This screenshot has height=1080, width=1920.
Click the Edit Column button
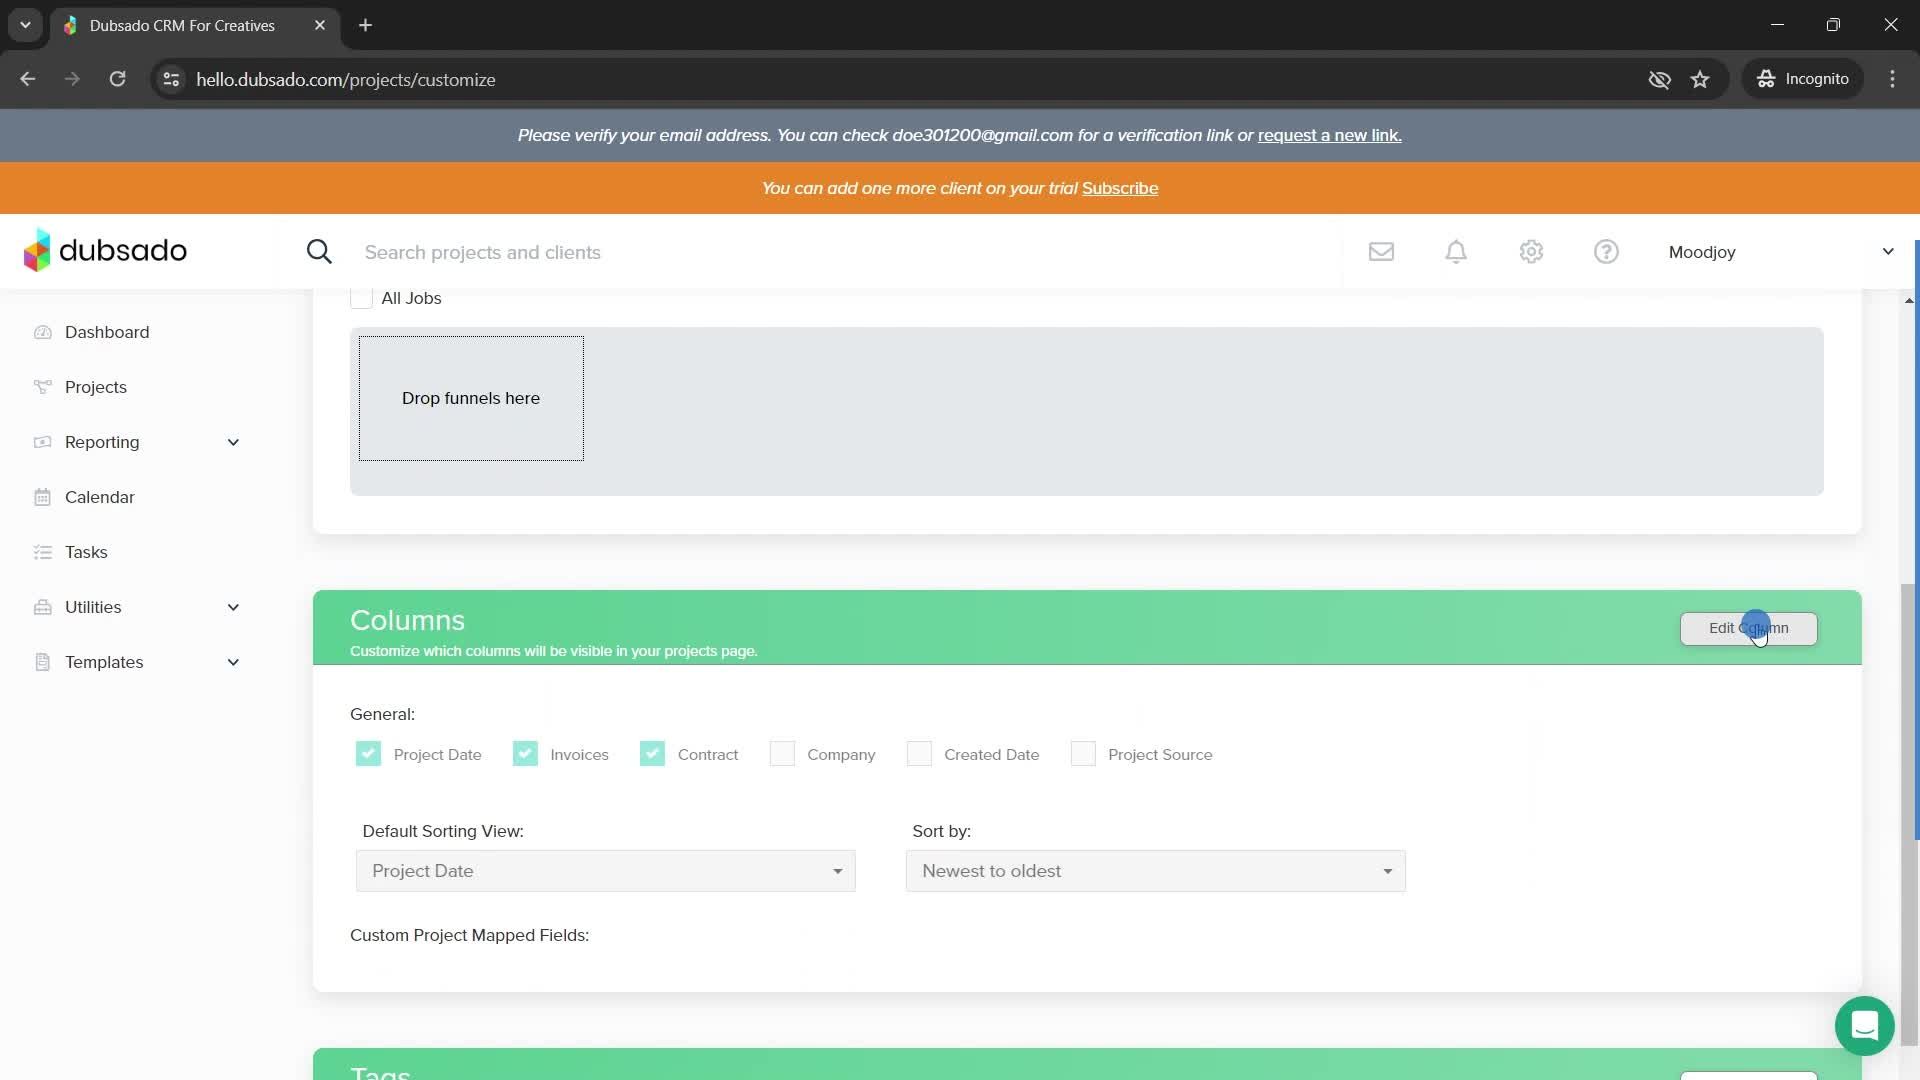click(1748, 628)
